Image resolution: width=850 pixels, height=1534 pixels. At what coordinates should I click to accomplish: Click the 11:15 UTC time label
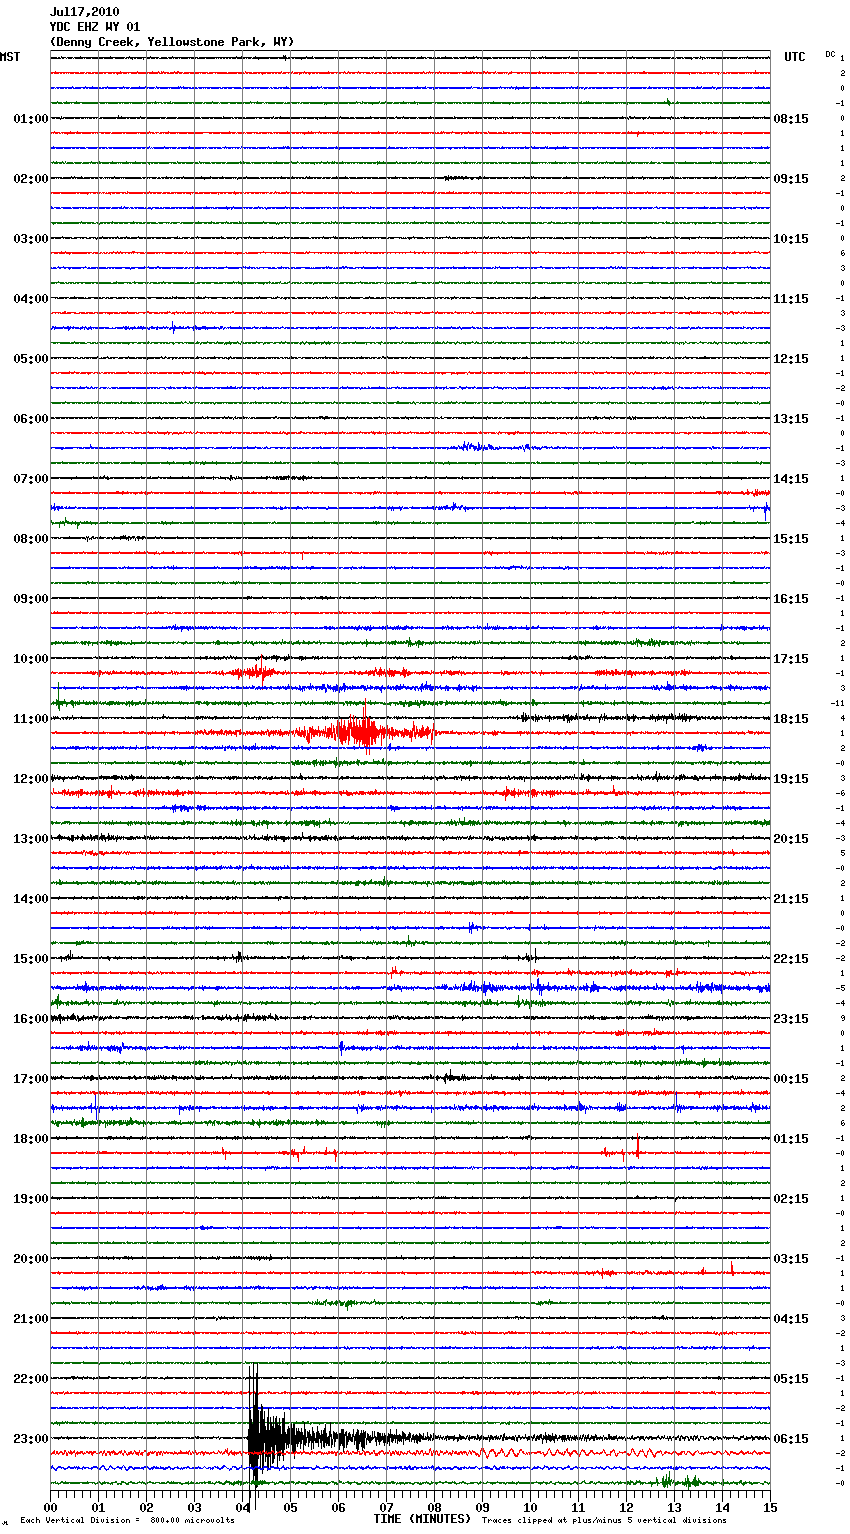tap(791, 299)
